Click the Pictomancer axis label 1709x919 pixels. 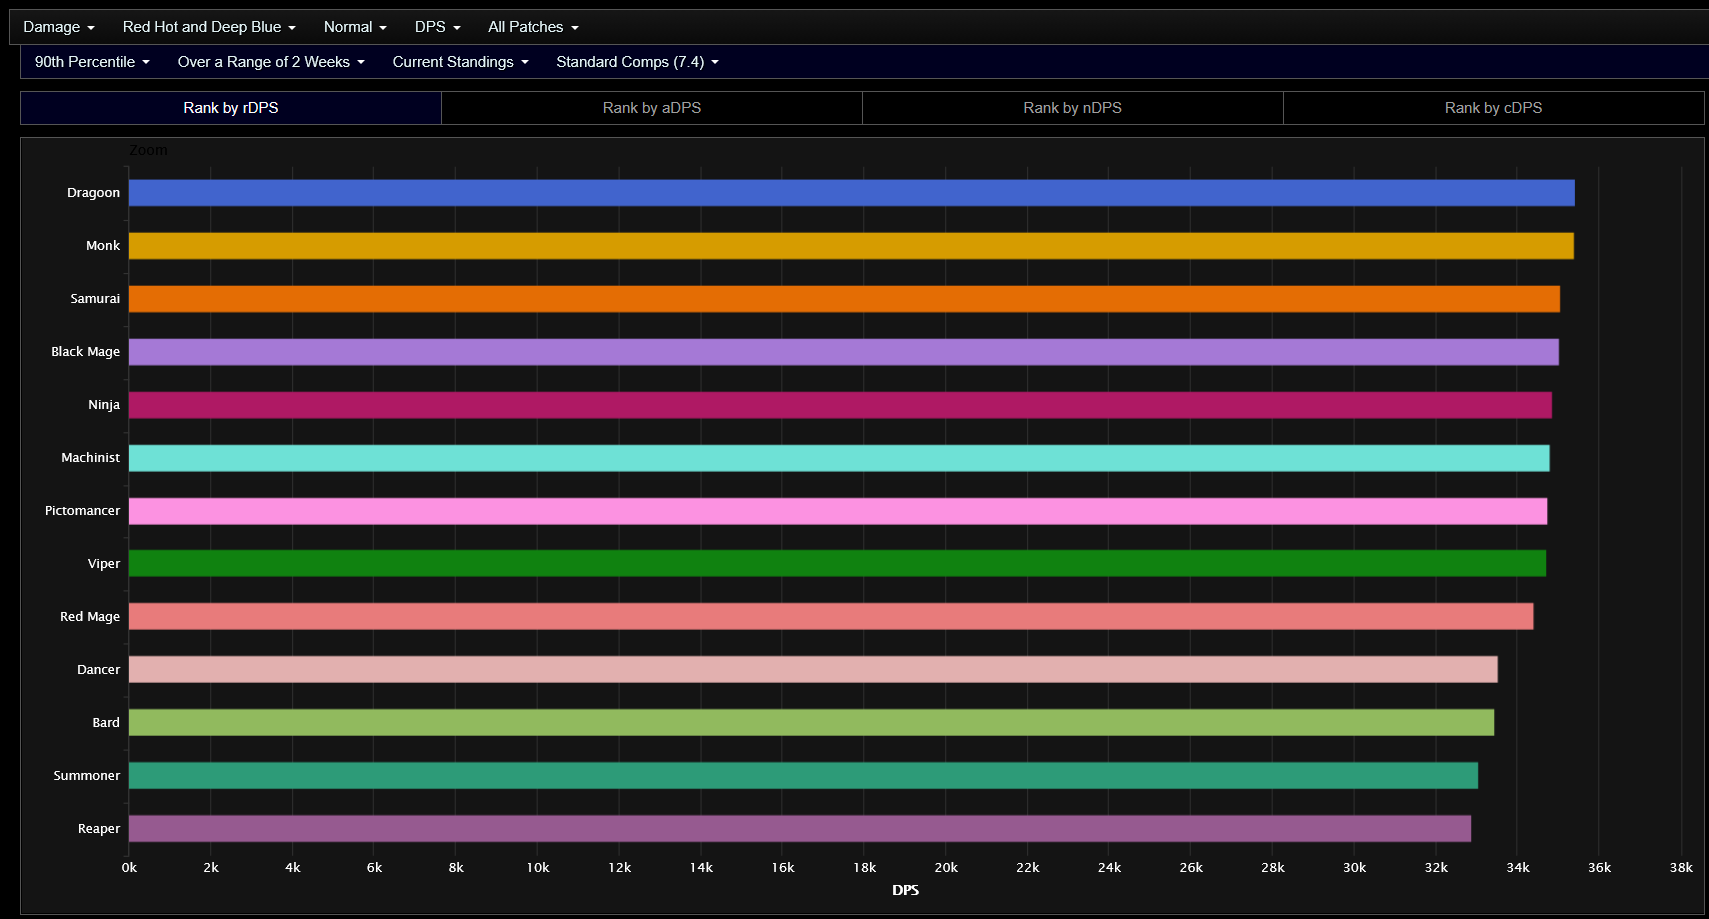[x=82, y=511]
